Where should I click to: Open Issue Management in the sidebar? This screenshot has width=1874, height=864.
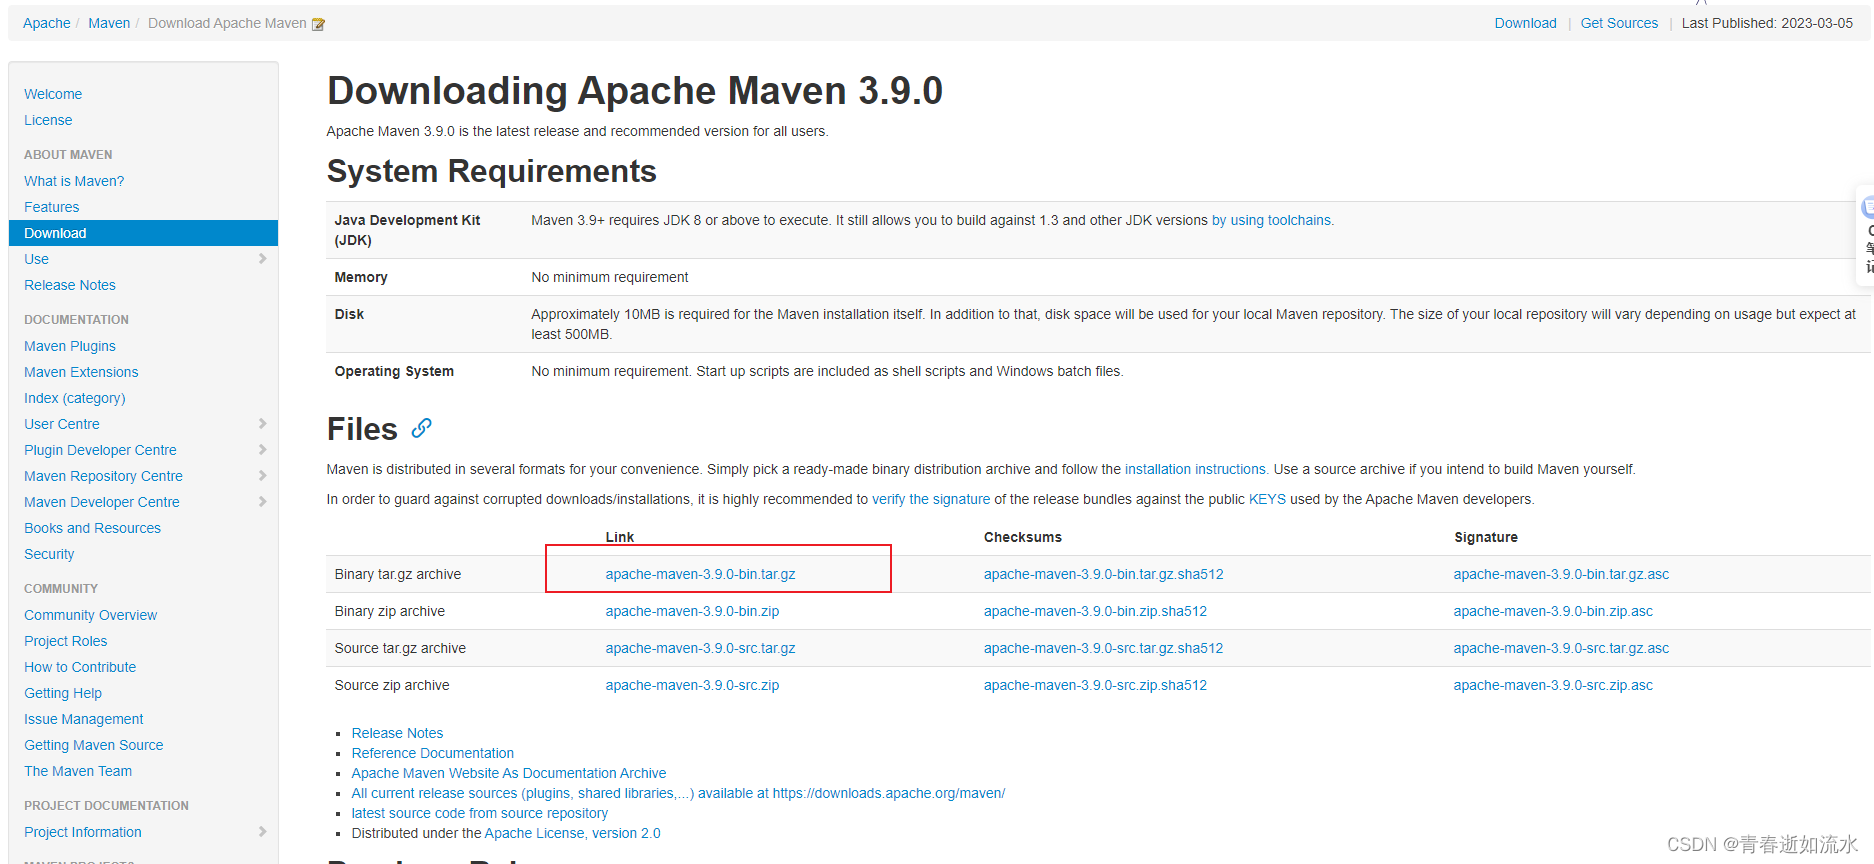[84, 719]
